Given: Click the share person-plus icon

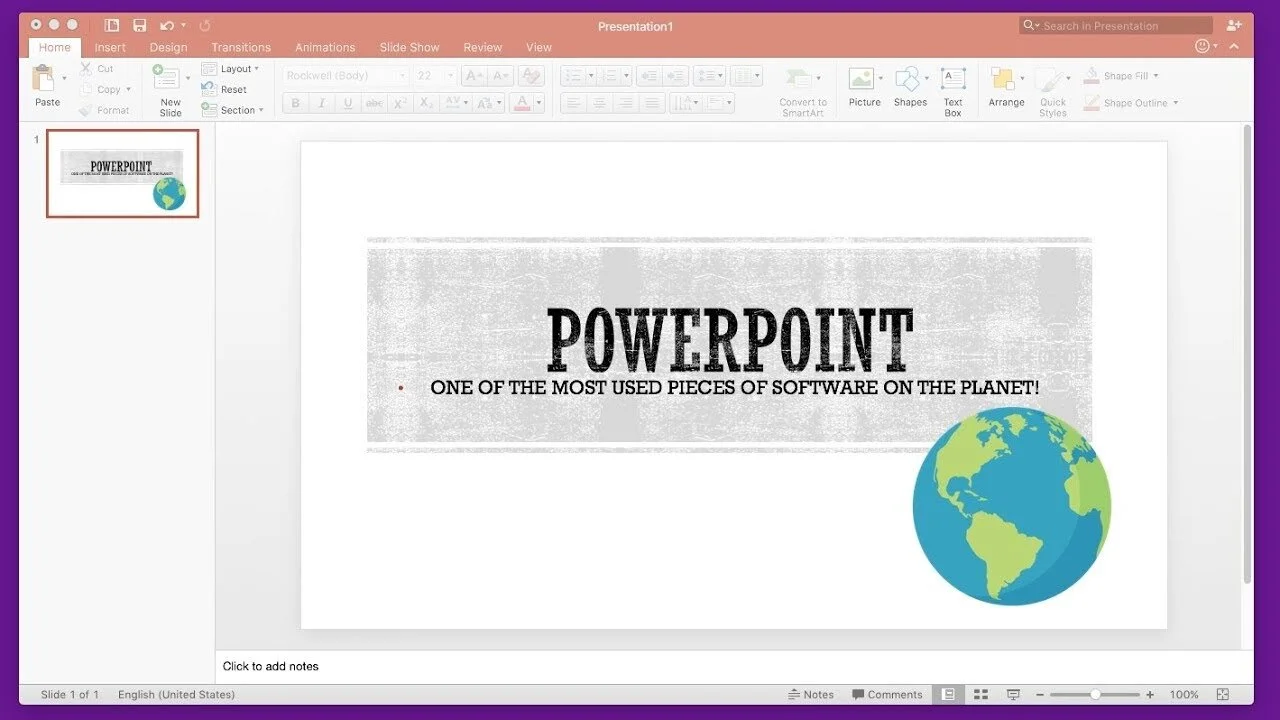Looking at the screenshot, I should 1234,25.
